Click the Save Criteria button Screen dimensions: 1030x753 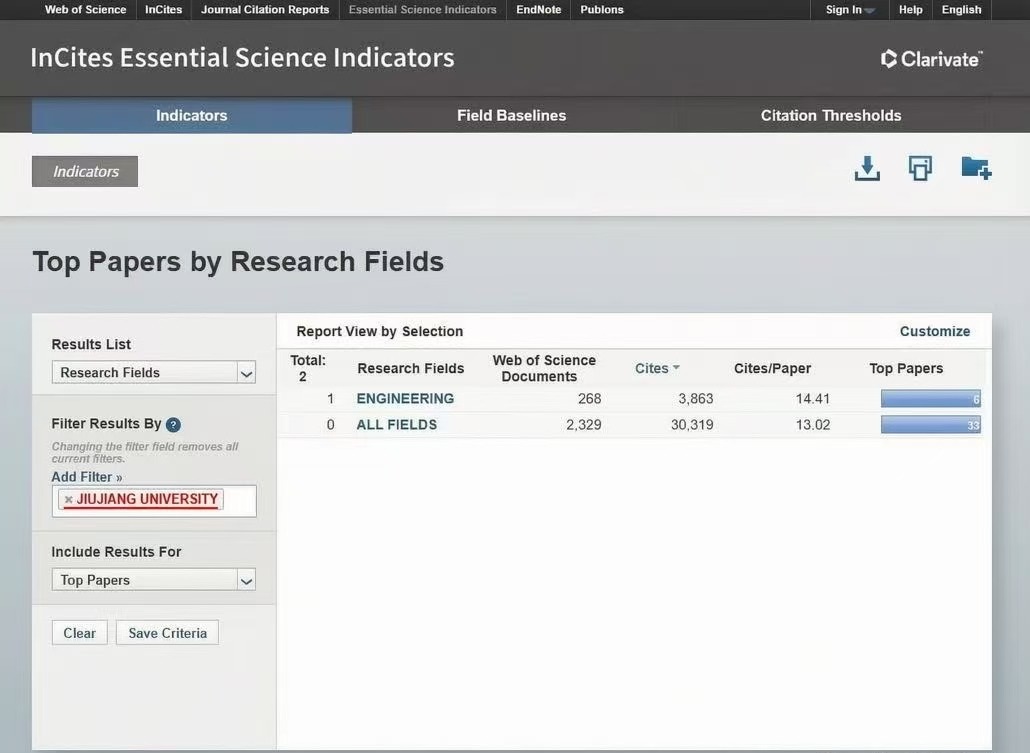tap(168, 633)
